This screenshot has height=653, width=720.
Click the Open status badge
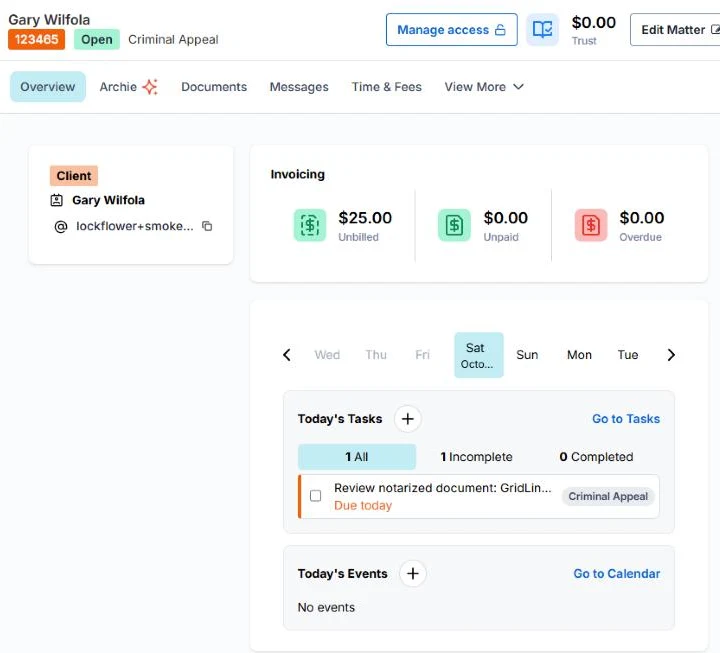[x=97, y=39]
